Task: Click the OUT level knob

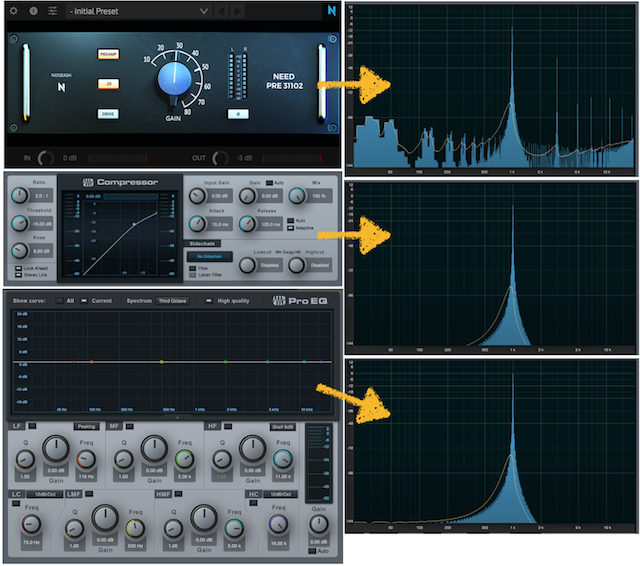Action: click(220, 158)
